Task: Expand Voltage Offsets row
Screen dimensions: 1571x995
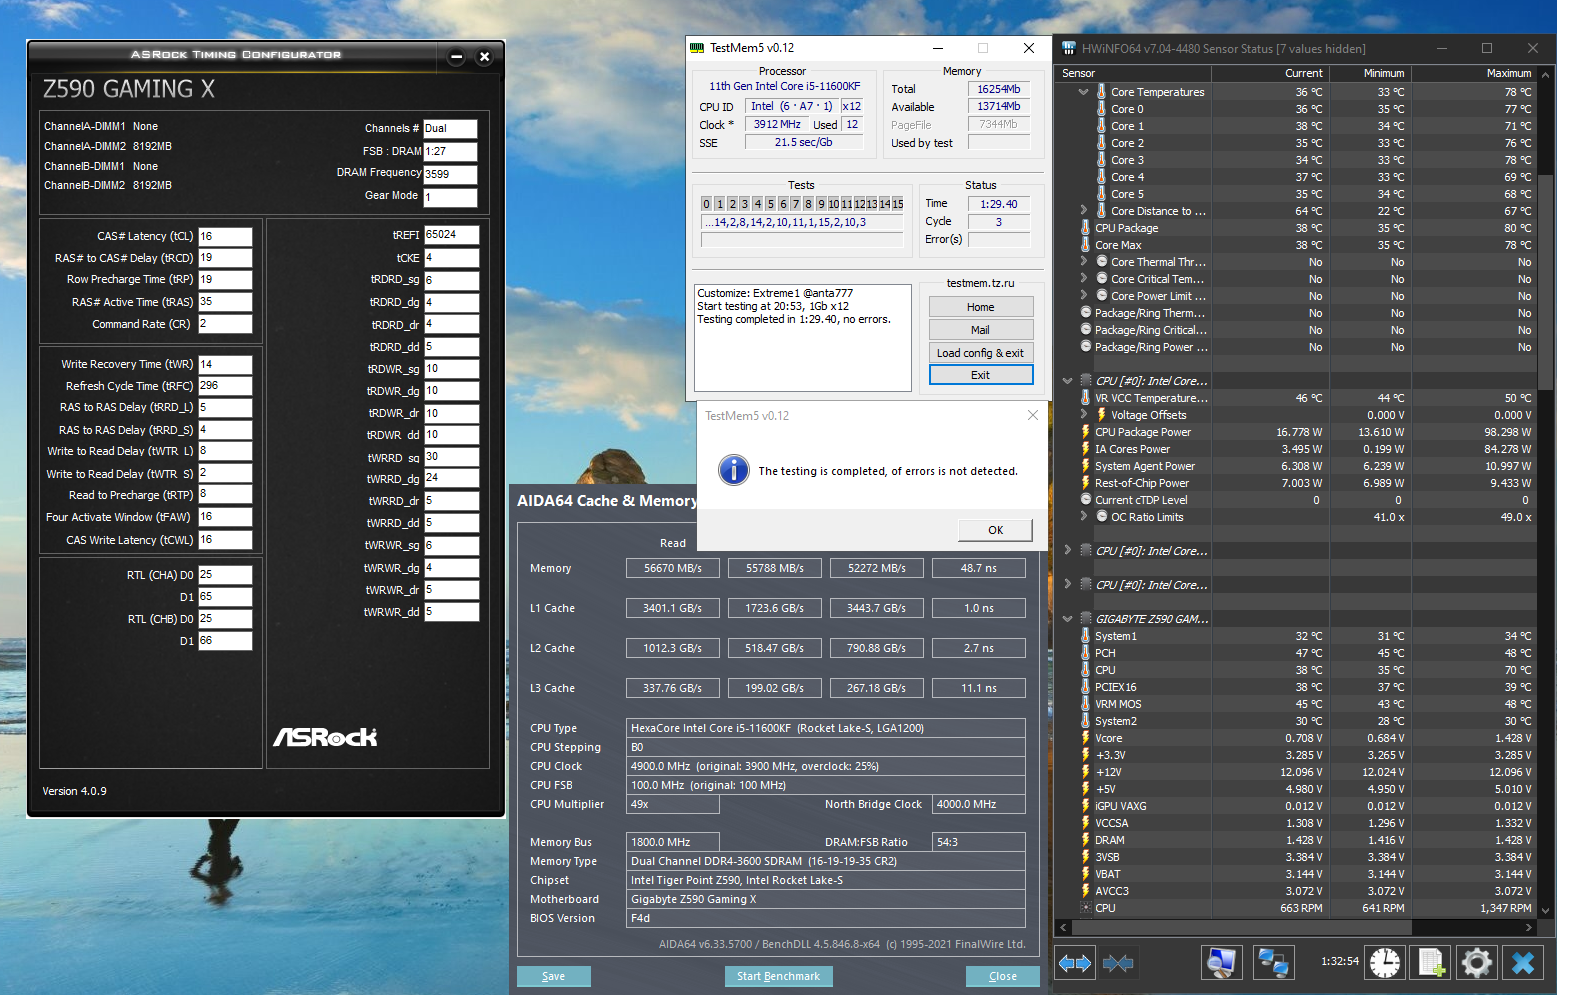Action: pyautogui.click(x=1083, y=415)
